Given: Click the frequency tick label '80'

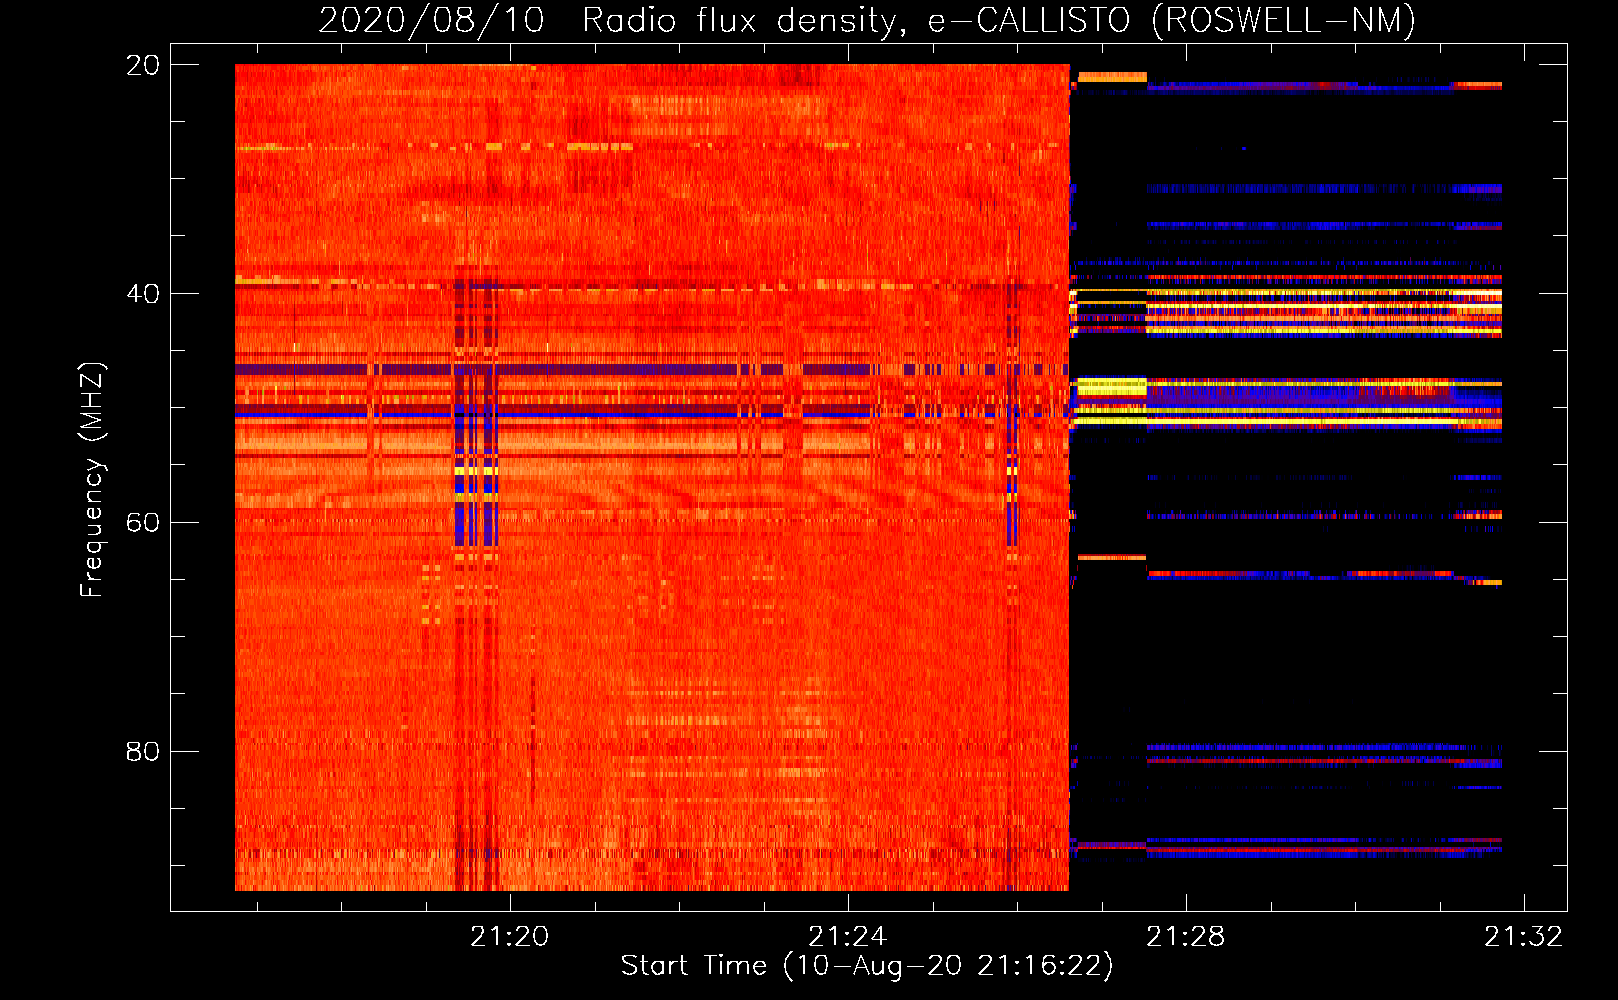Looking at the screenshot, I should 143,751.
